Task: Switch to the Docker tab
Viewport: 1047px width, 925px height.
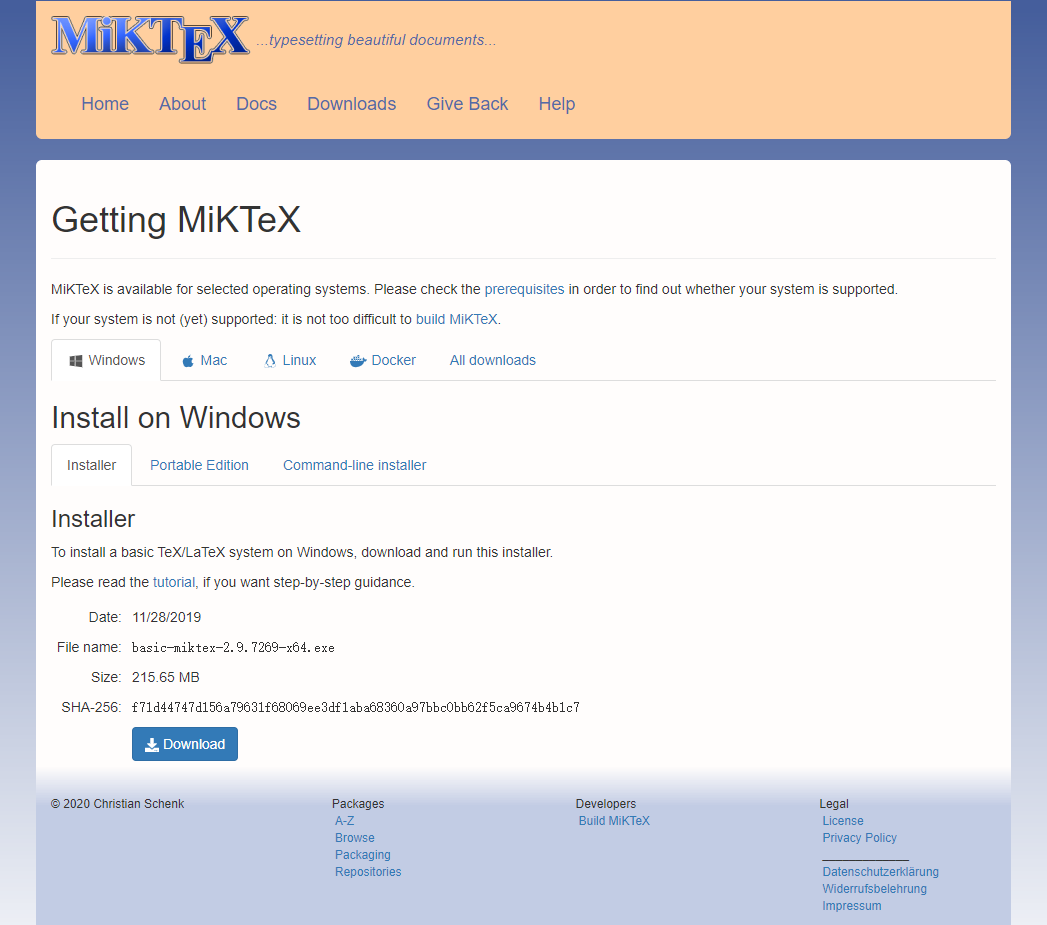Action: pyautogui.click(x=383, y=361)
